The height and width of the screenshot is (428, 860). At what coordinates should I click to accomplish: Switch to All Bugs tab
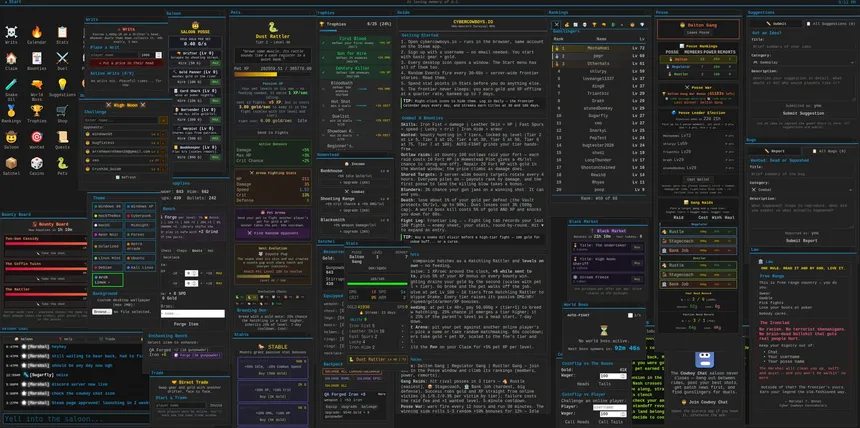coord(828,151)
